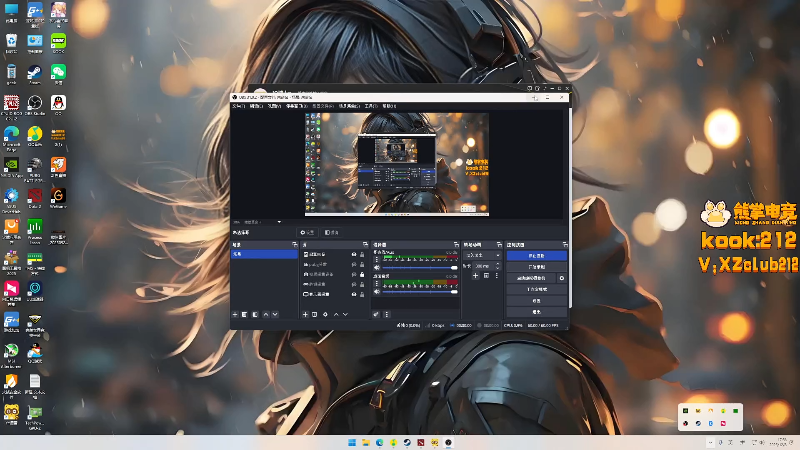Click the blue streaming button in Controls
The width and height of the screenshot is (800, 450).
click(536, 256)
